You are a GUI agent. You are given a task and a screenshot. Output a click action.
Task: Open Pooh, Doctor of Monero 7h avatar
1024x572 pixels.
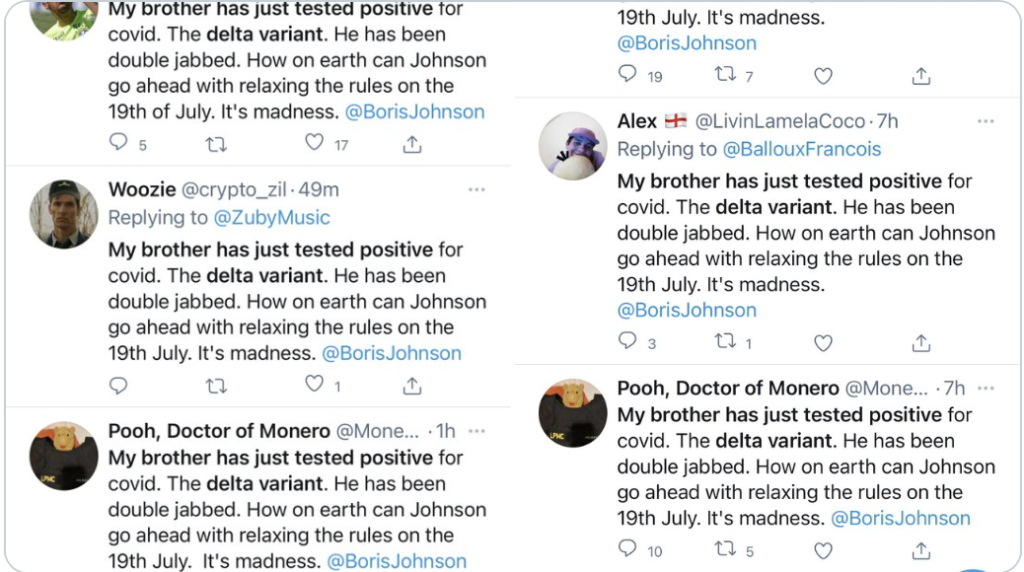click(x=573, y=413)
